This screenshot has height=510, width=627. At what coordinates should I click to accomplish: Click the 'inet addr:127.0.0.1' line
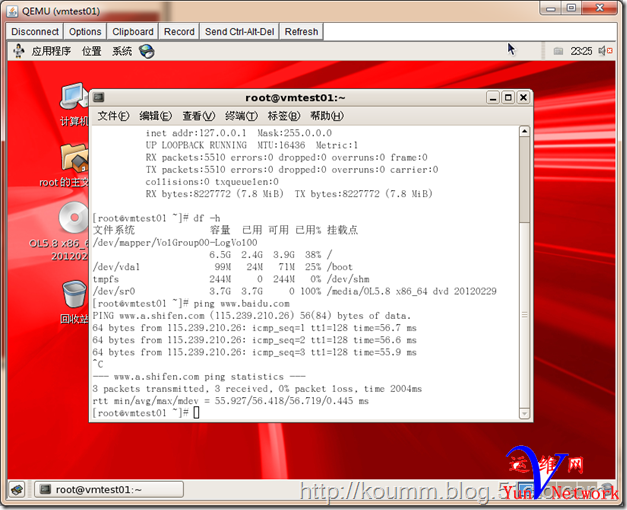pyautogui.click(x=239, y=133)
